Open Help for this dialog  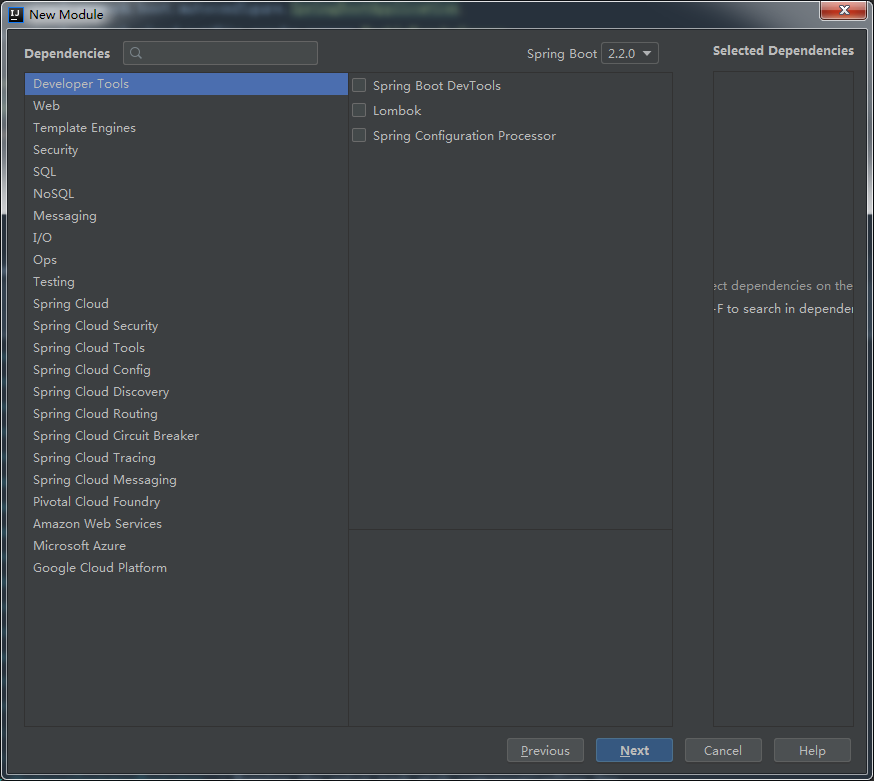click(812, 750)
